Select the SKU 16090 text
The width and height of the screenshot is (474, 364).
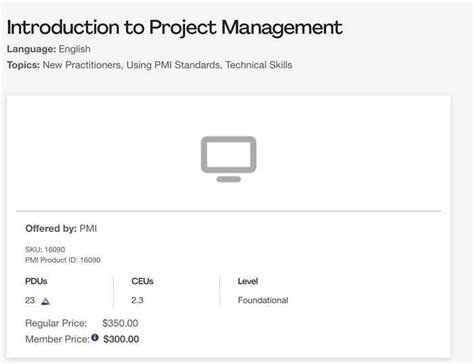[45, 249]
